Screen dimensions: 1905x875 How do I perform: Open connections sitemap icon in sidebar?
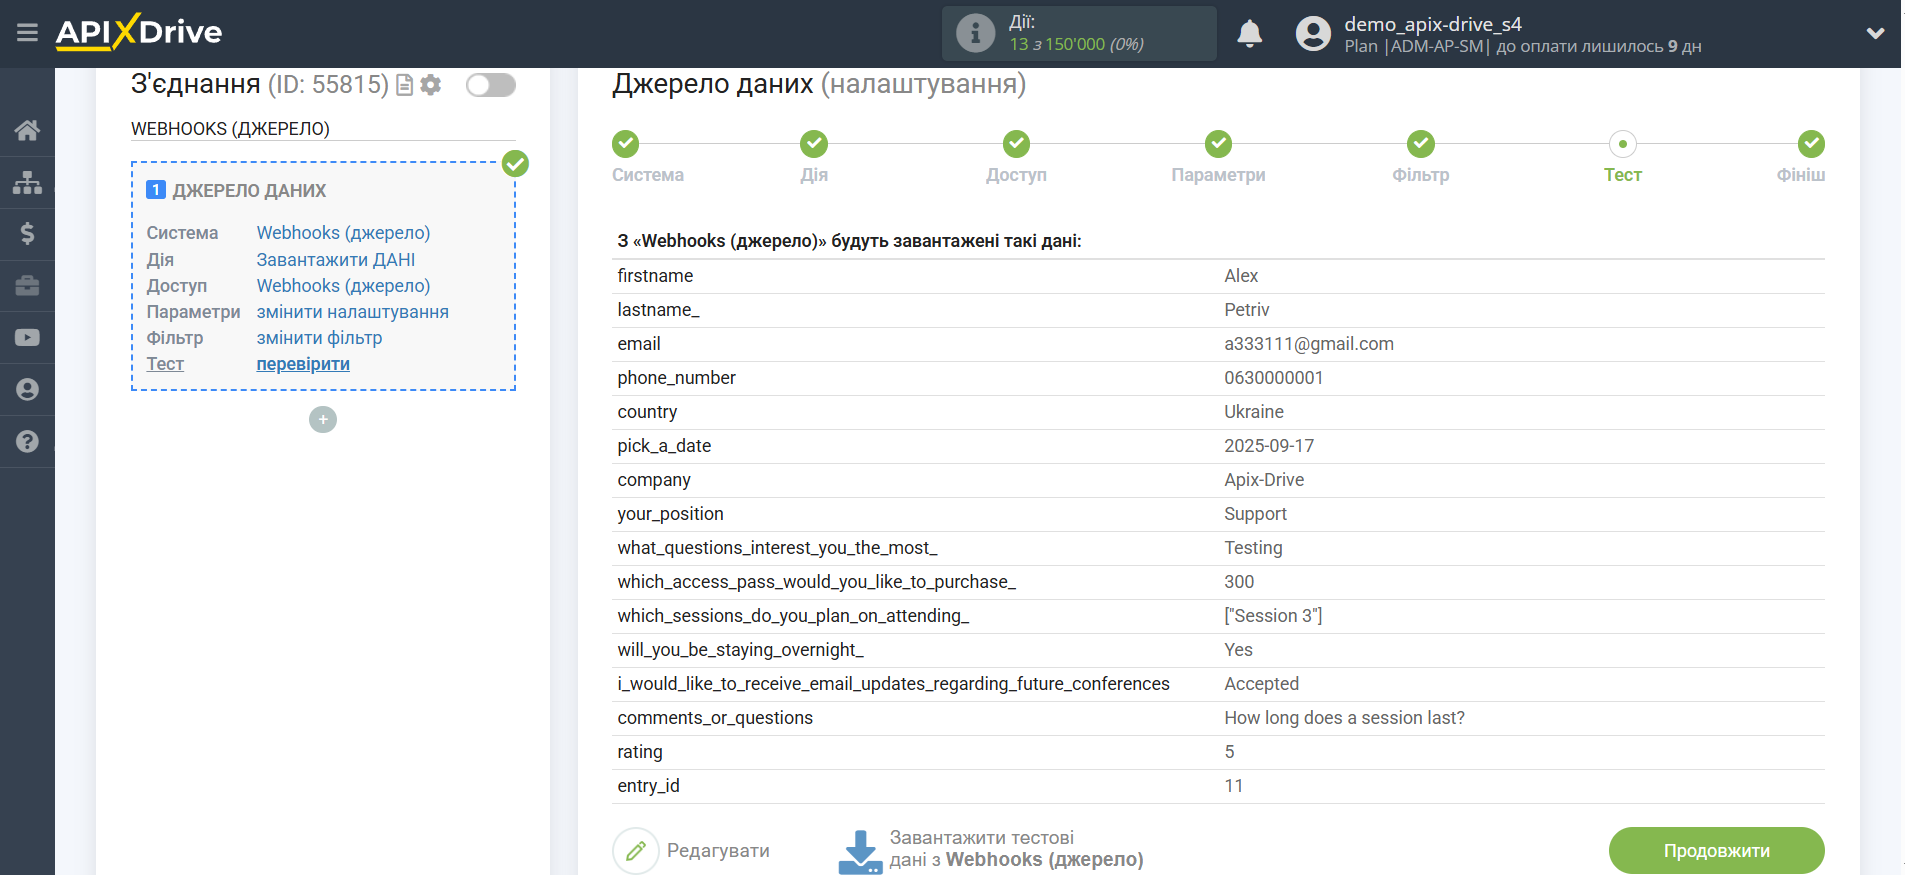point(27,182)
